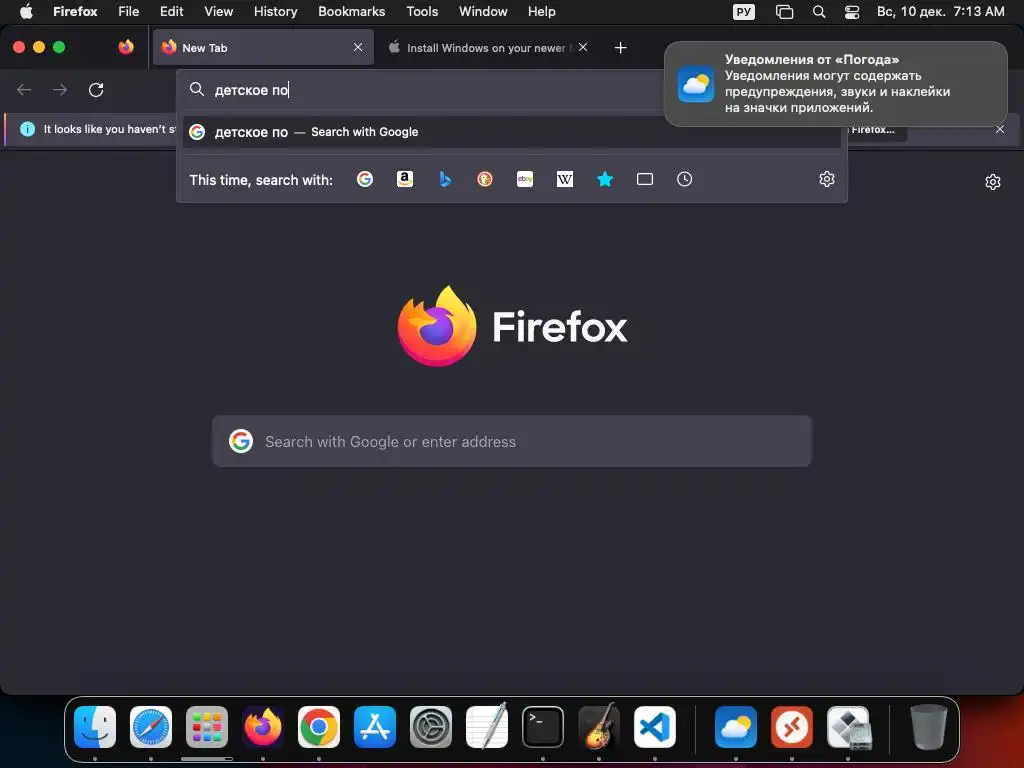1024x768 pixels.
Task: Search this time with Wikipedia icon
Action: point(565,179)
